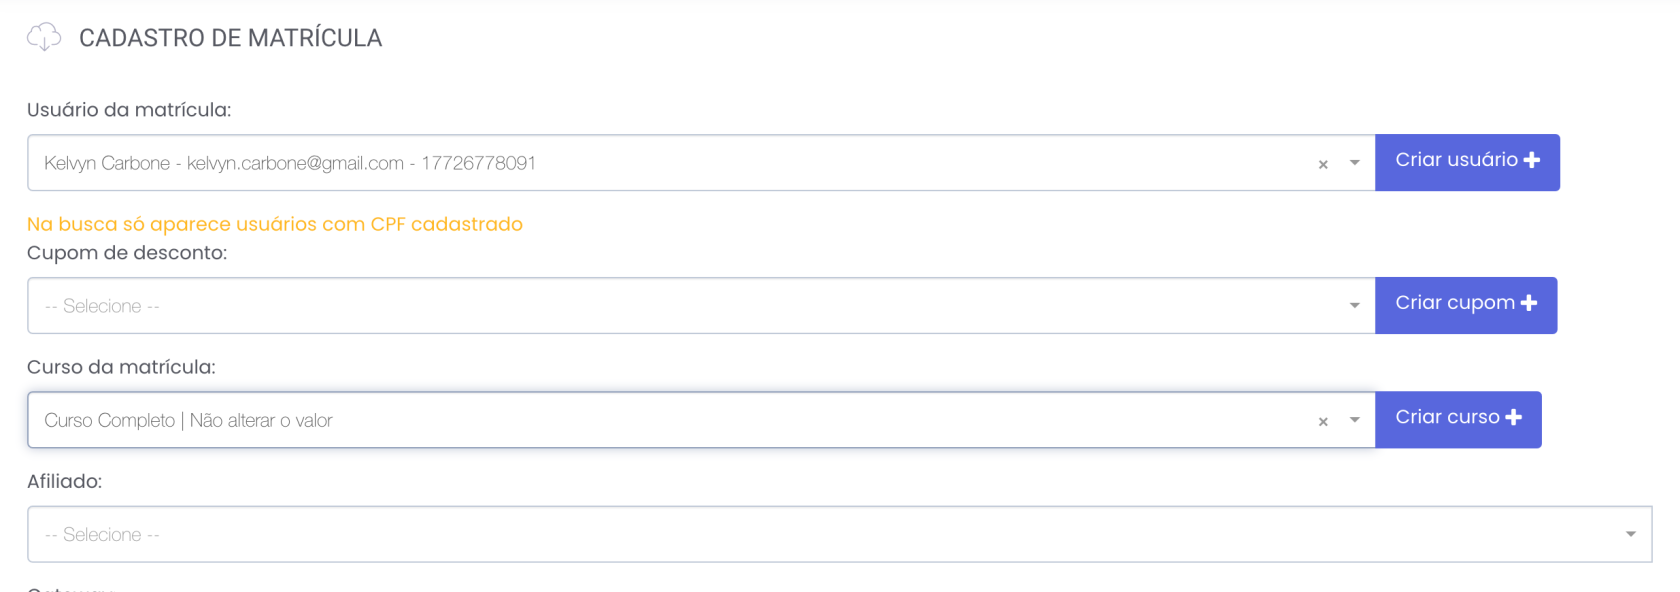Click the Curso Completo selected value text

[x=188, y=421]
